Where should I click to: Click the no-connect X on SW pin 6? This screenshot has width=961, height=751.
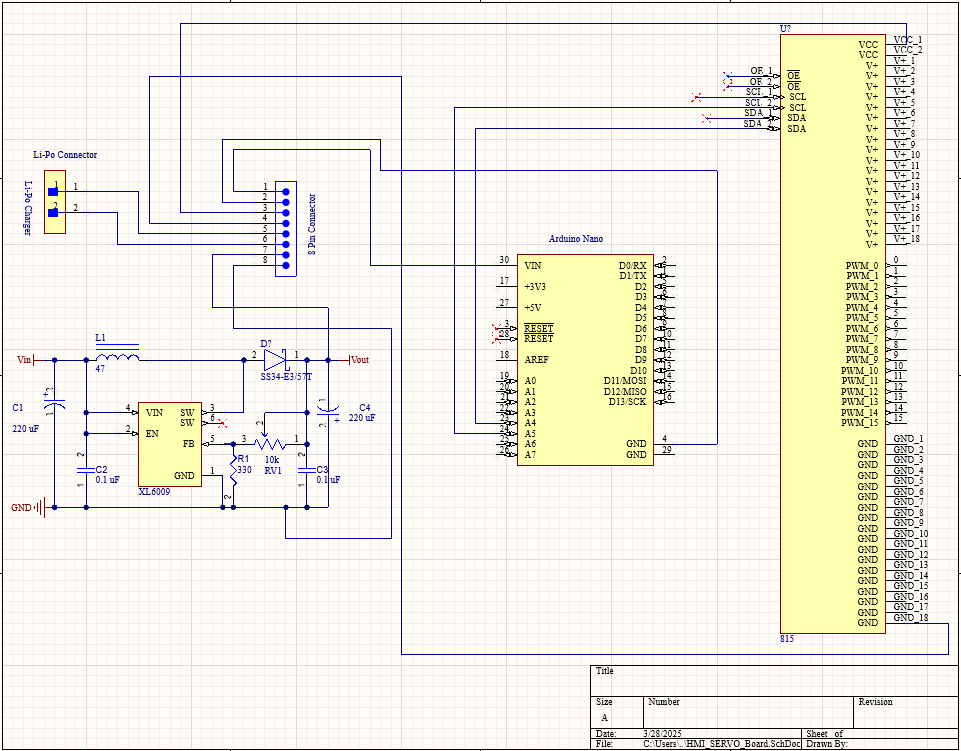click(223, 422)
